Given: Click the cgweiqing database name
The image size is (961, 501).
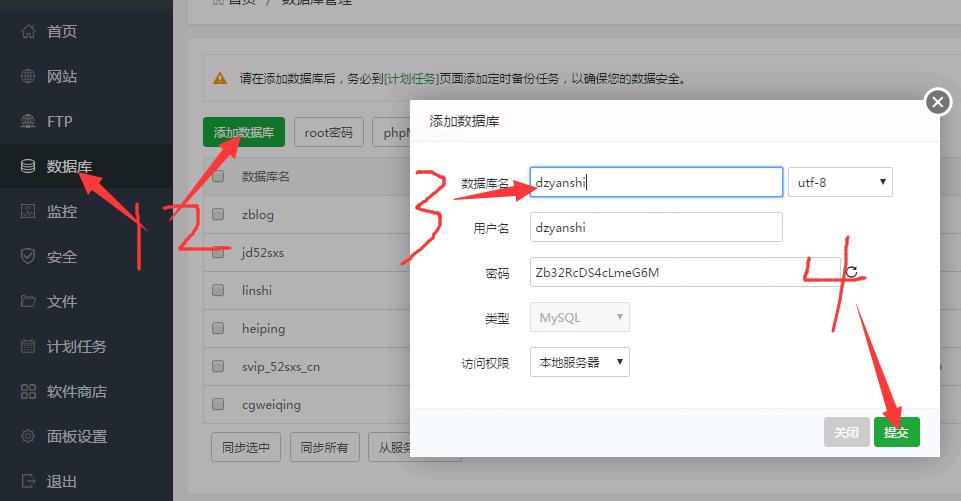Looking at the screenshot, I should click(x=272, y=405).
